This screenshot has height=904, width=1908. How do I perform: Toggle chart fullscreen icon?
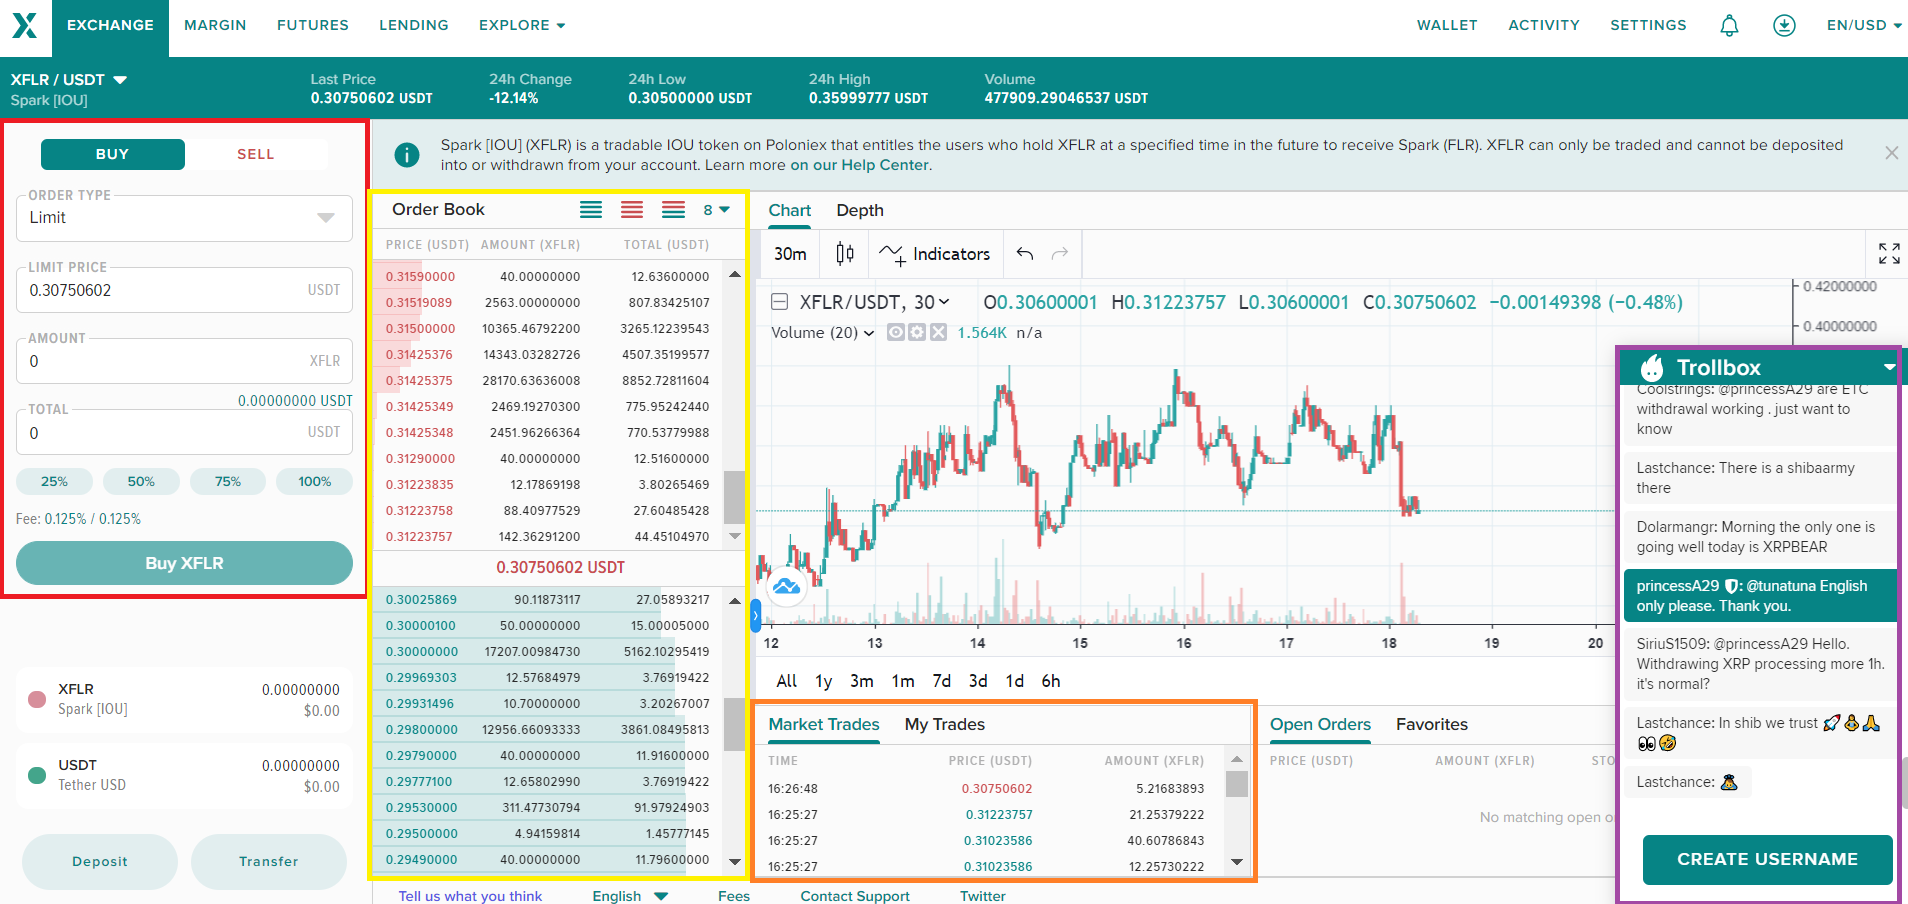tap(1889, 254)
